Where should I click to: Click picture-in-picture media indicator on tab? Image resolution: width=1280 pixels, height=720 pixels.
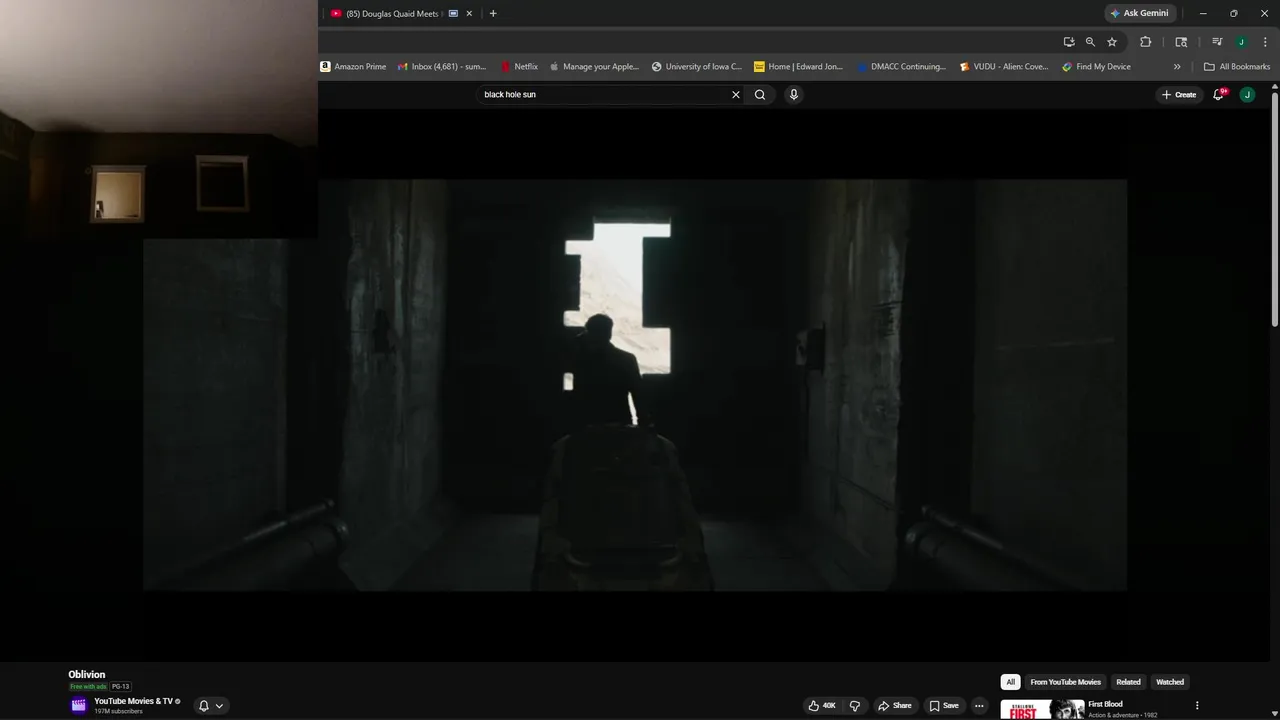click(x=453, y=14)
